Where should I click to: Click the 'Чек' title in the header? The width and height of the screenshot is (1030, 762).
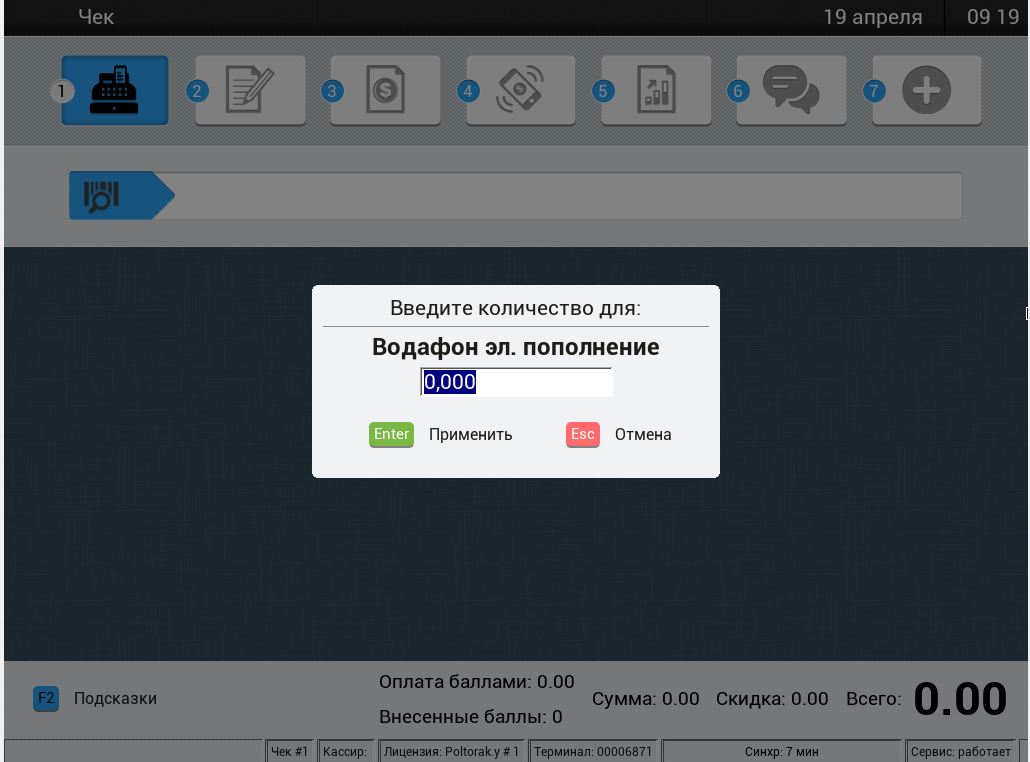click(97, 17)
